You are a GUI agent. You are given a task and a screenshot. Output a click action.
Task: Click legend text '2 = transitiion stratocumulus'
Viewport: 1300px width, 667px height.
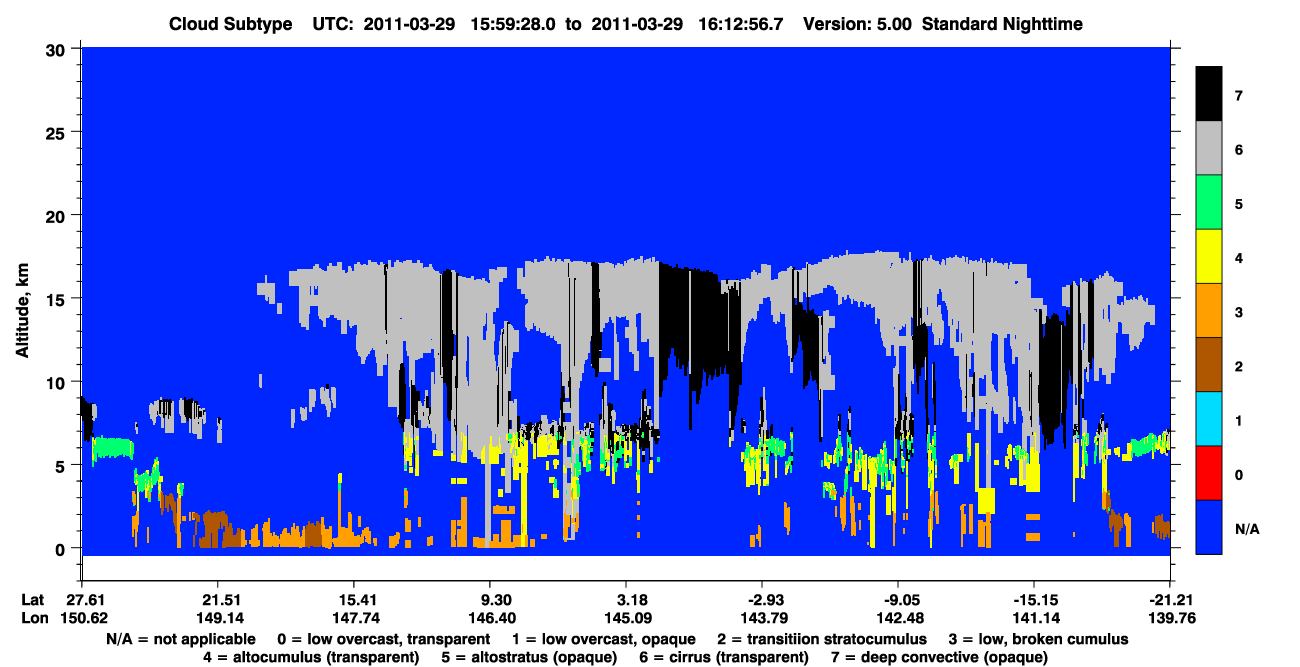(822, 638)
